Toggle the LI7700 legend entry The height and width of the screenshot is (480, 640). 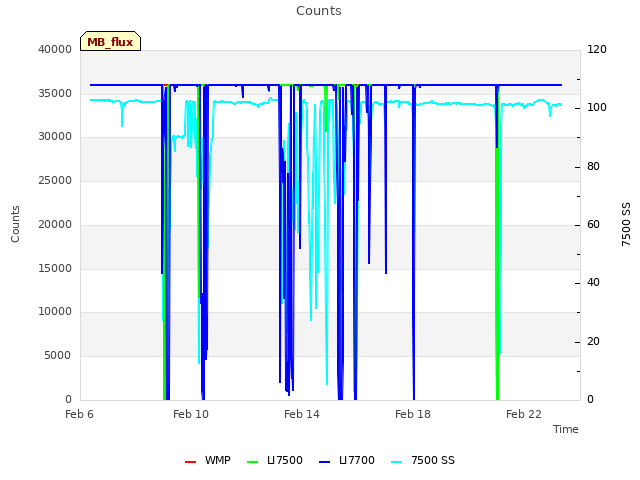point(347,460)
